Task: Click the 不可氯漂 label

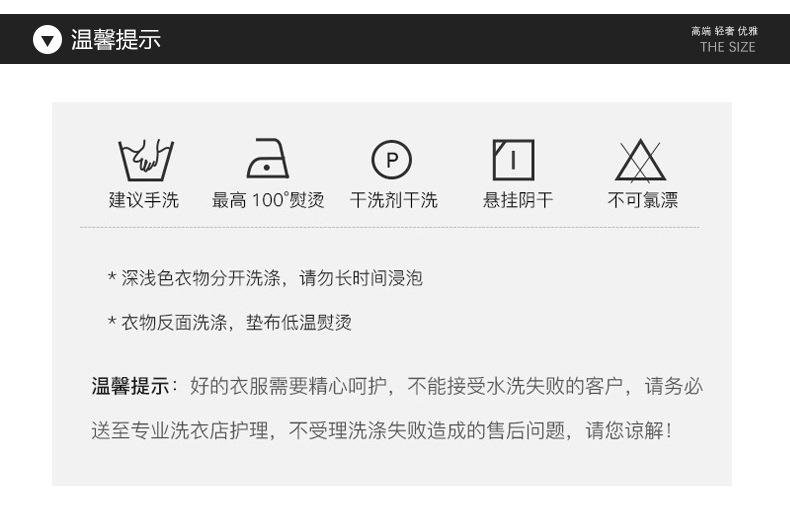Action: click(x=642, y=200)
